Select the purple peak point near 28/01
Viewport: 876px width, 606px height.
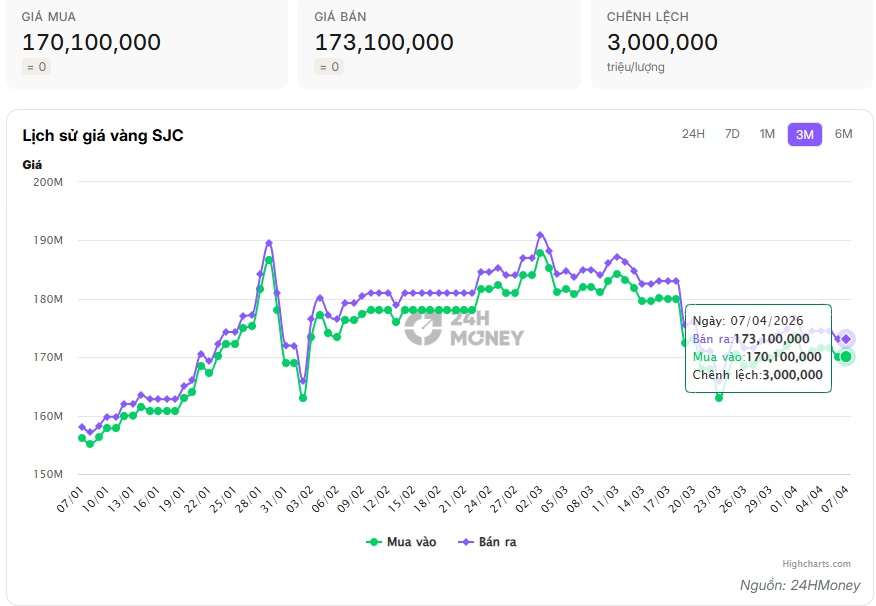click(269, 243)
